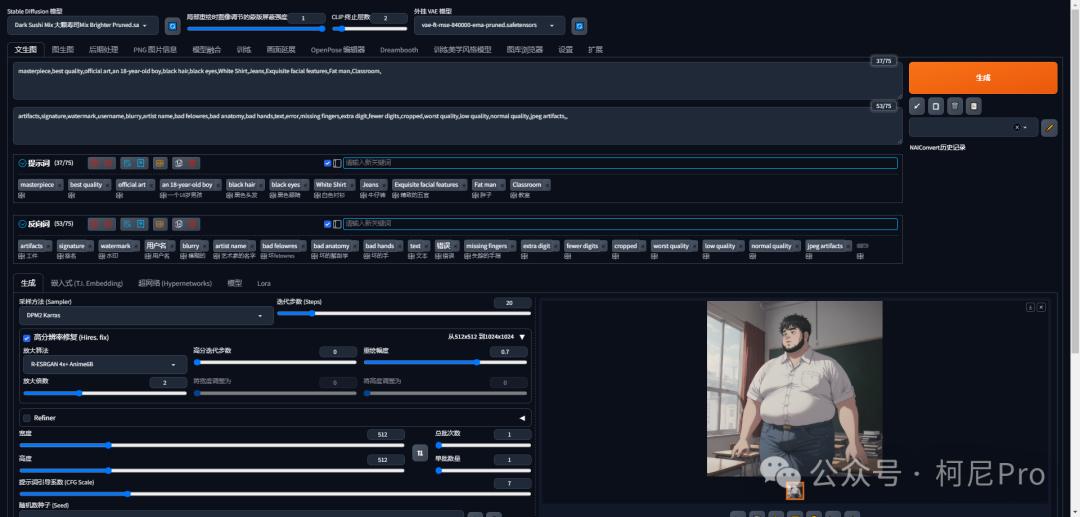The width and height of the screenshot is (1080, 517).
Task: Click the jpeg artifacts negative tag
Action: pos(825,246)
